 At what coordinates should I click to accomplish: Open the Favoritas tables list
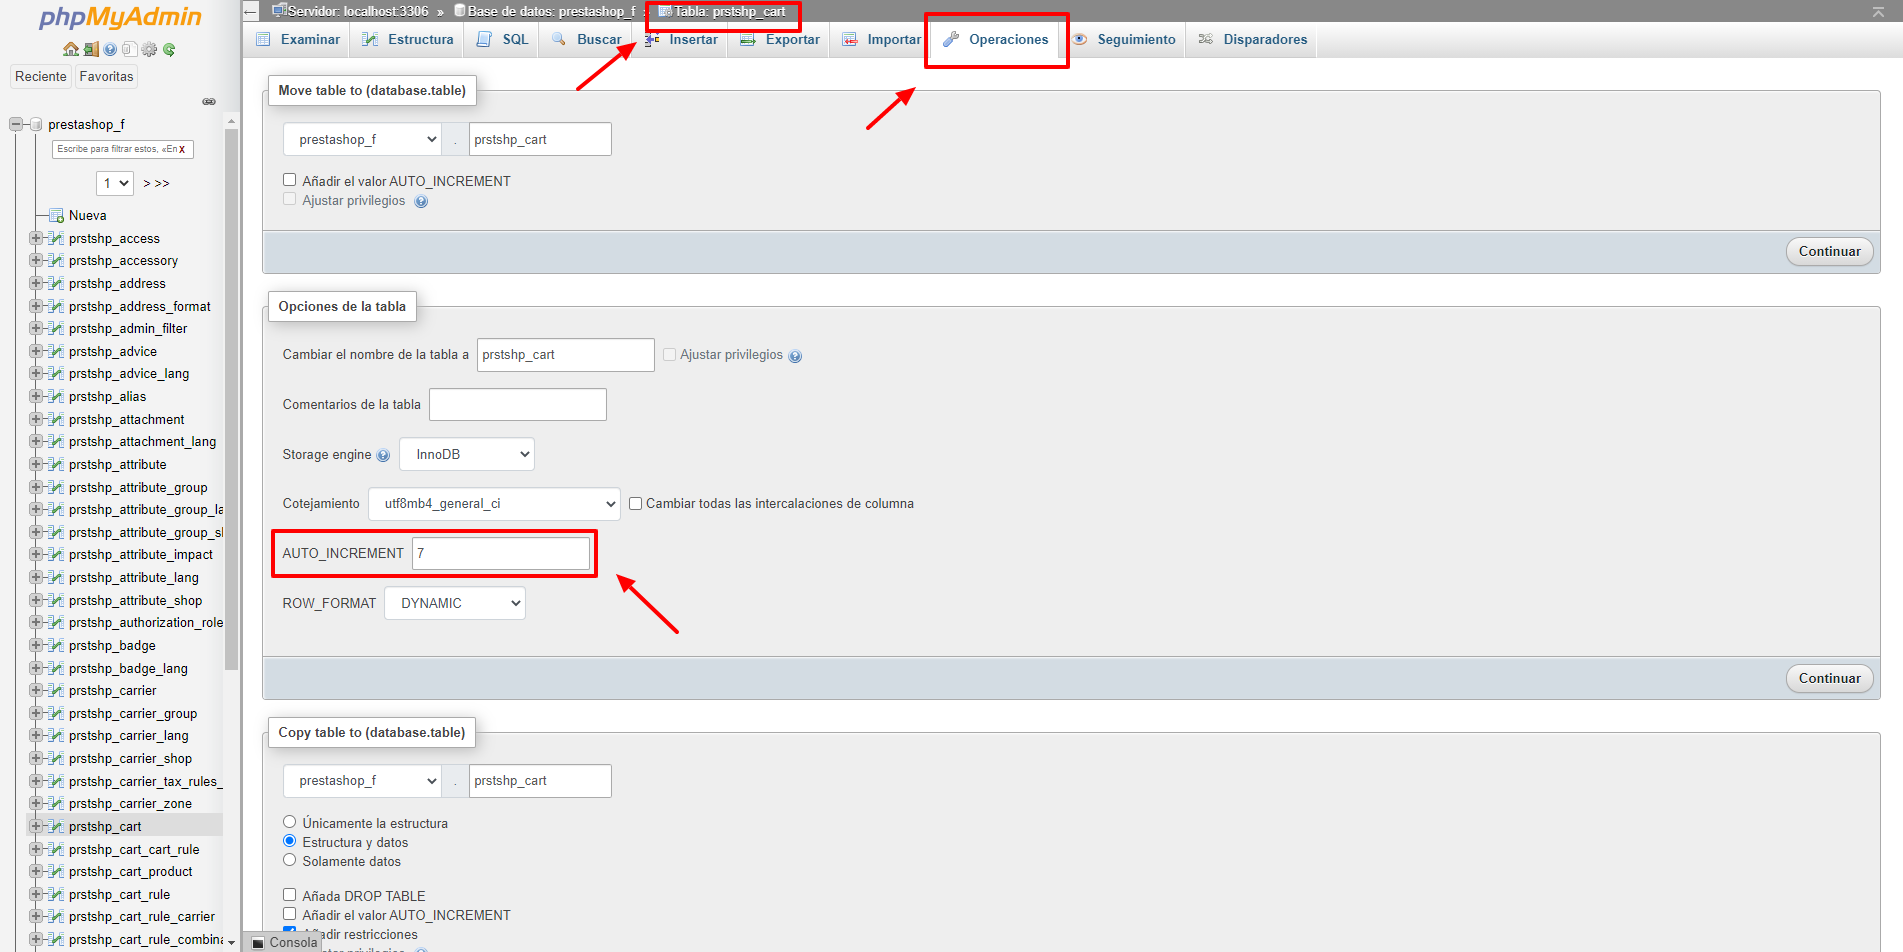click(x=106, y=76)
